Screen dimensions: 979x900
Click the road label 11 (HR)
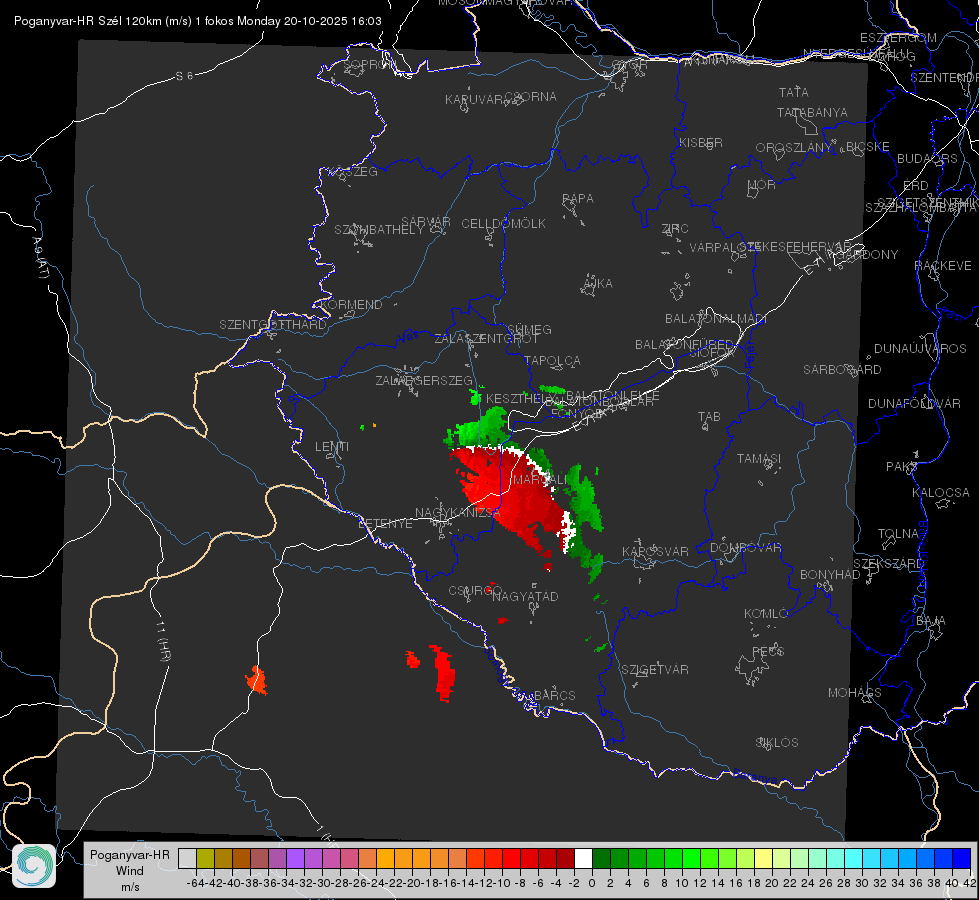click(x=162, y=640)
